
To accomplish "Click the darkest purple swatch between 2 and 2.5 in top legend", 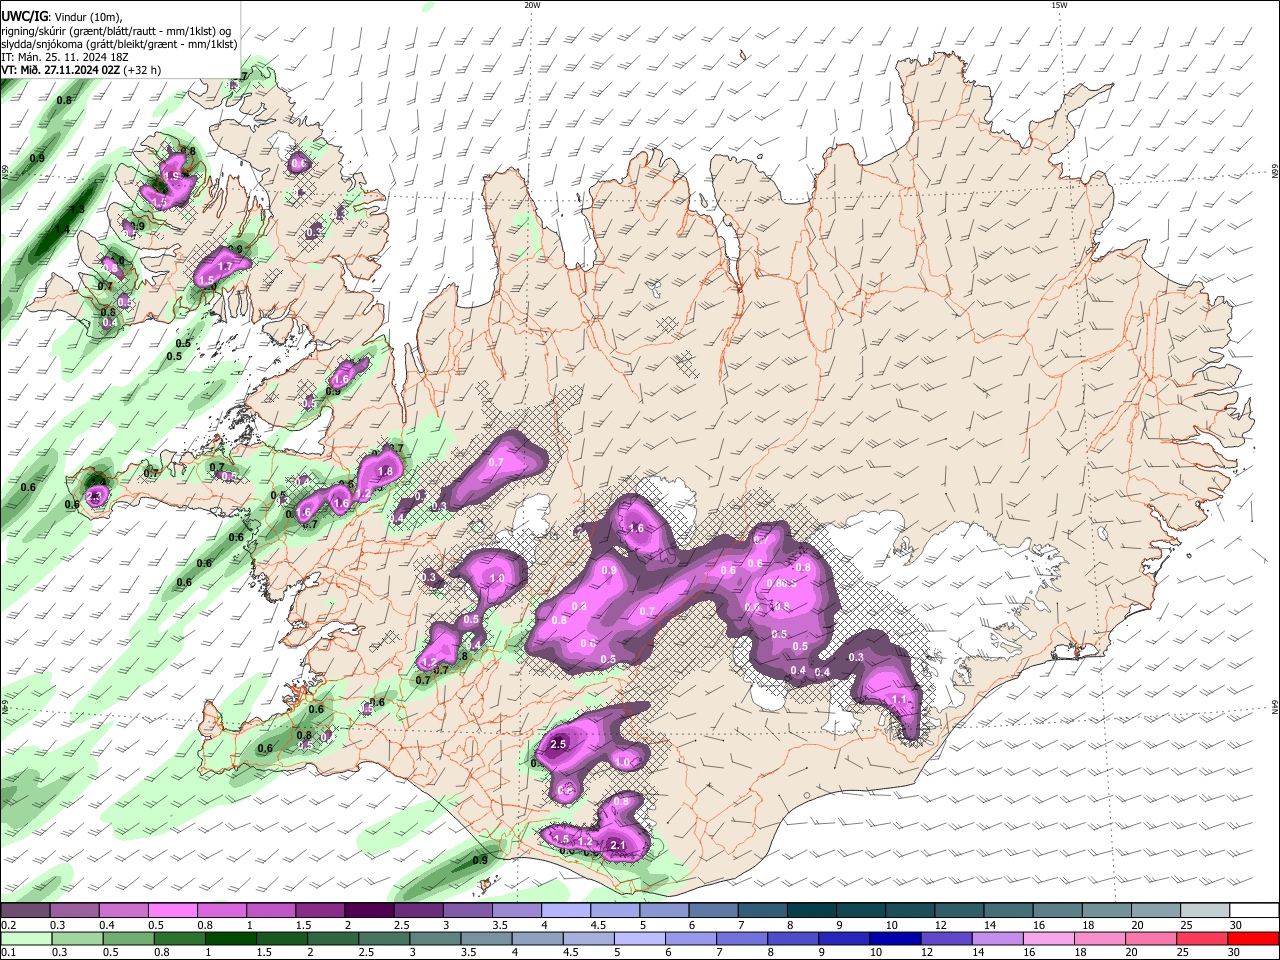I will [x=368, y=911].
